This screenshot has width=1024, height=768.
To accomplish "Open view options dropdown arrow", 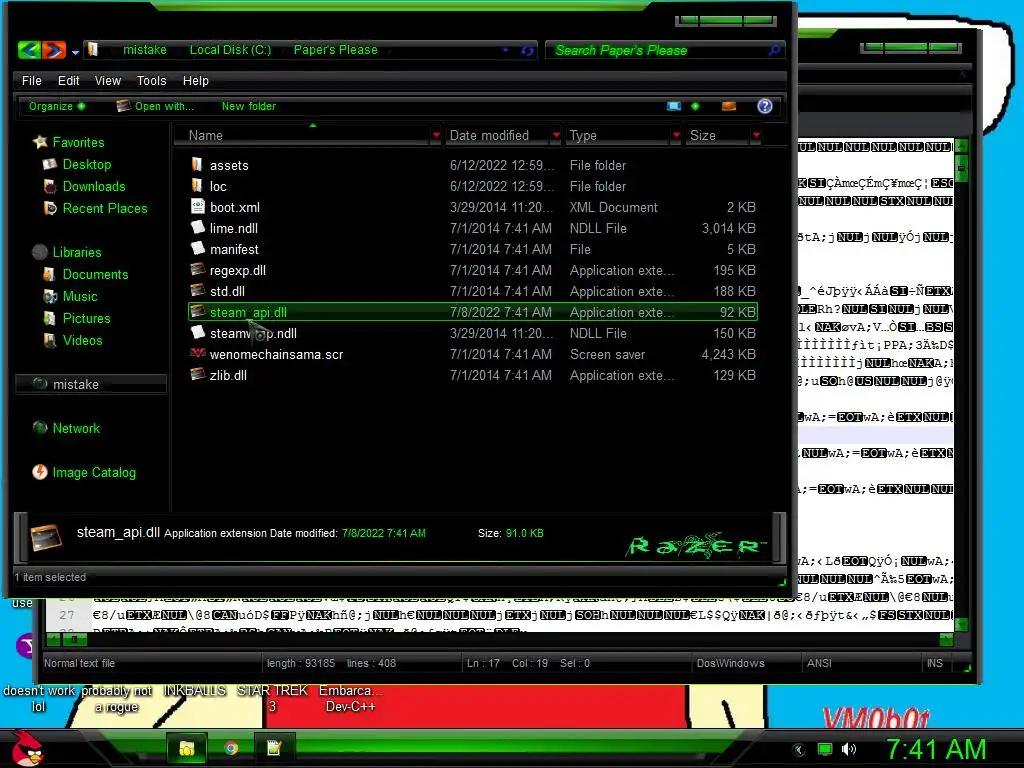I will (695, 106).
